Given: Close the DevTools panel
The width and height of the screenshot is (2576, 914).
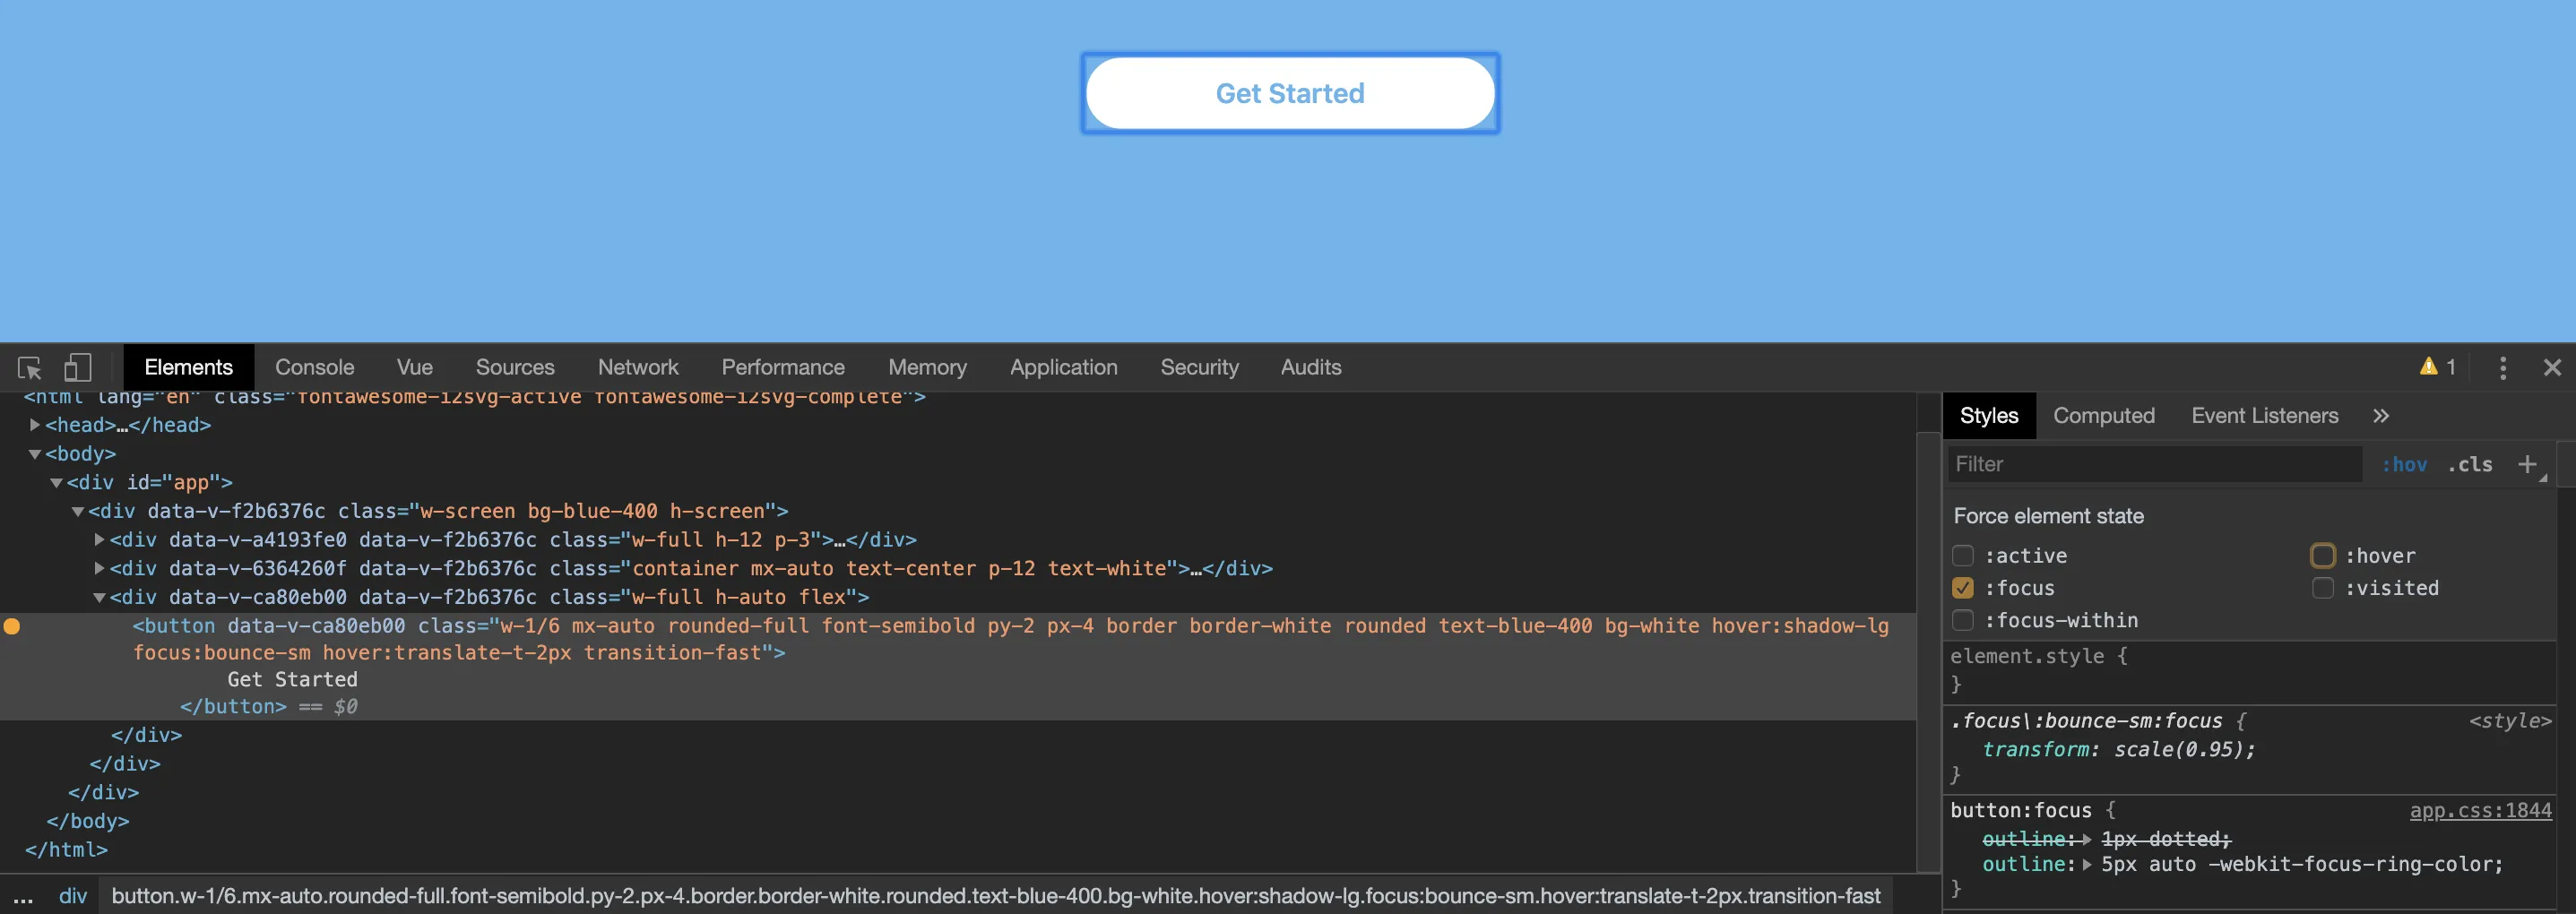Looking at the screenshot, I should [2552, 368].
